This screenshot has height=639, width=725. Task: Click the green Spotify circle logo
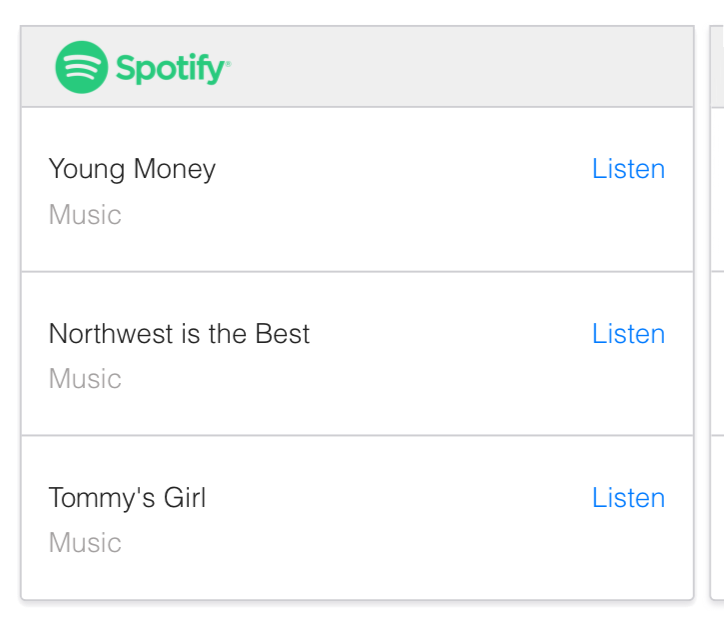81,67
